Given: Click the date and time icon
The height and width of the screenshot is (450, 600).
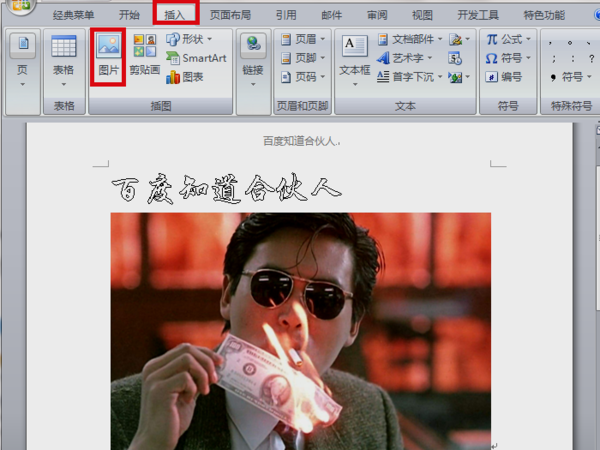Looking at the screenshot, I should (x=455, y=58).
